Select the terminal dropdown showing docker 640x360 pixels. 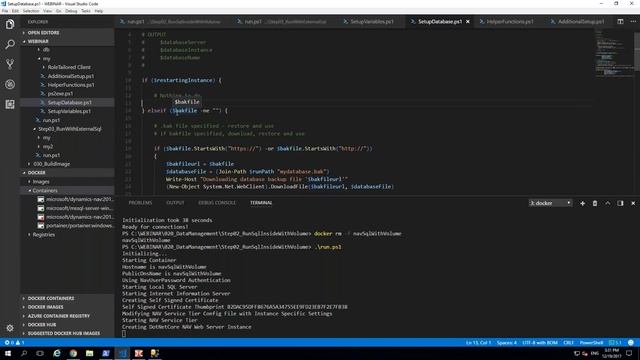click(x=550, y=203)
